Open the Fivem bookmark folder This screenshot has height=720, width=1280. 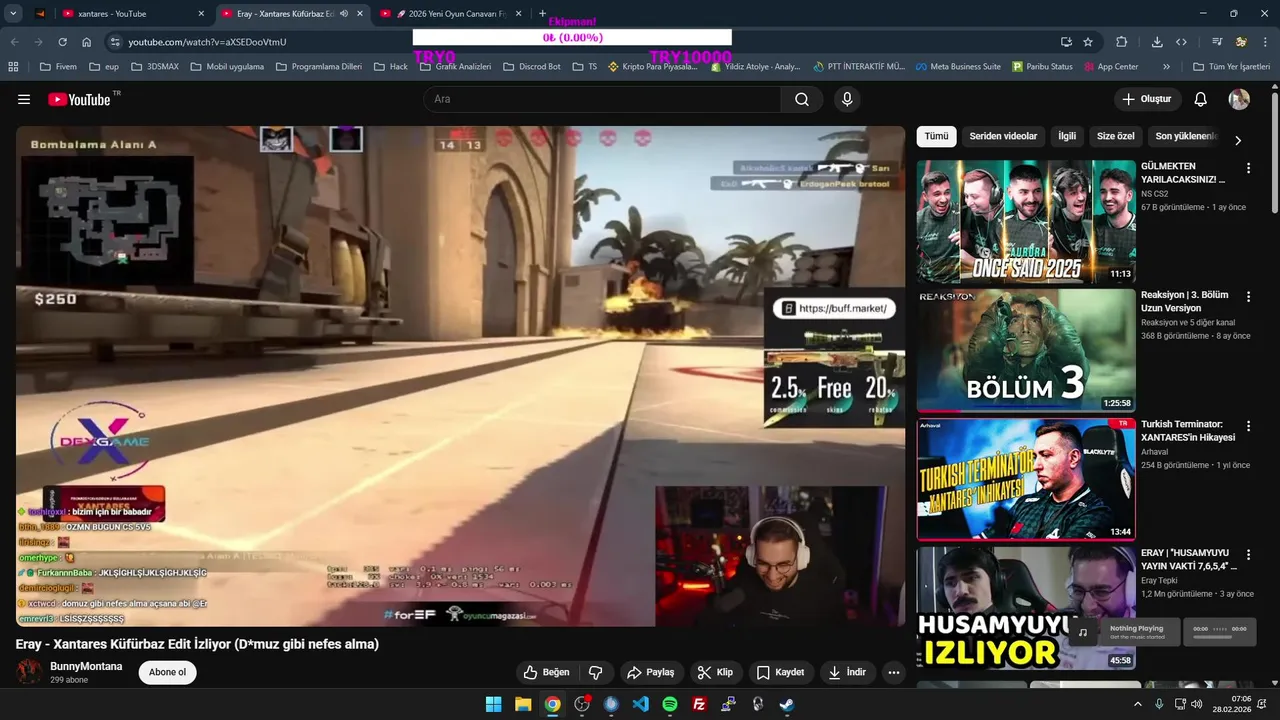[x=58, y=67]
